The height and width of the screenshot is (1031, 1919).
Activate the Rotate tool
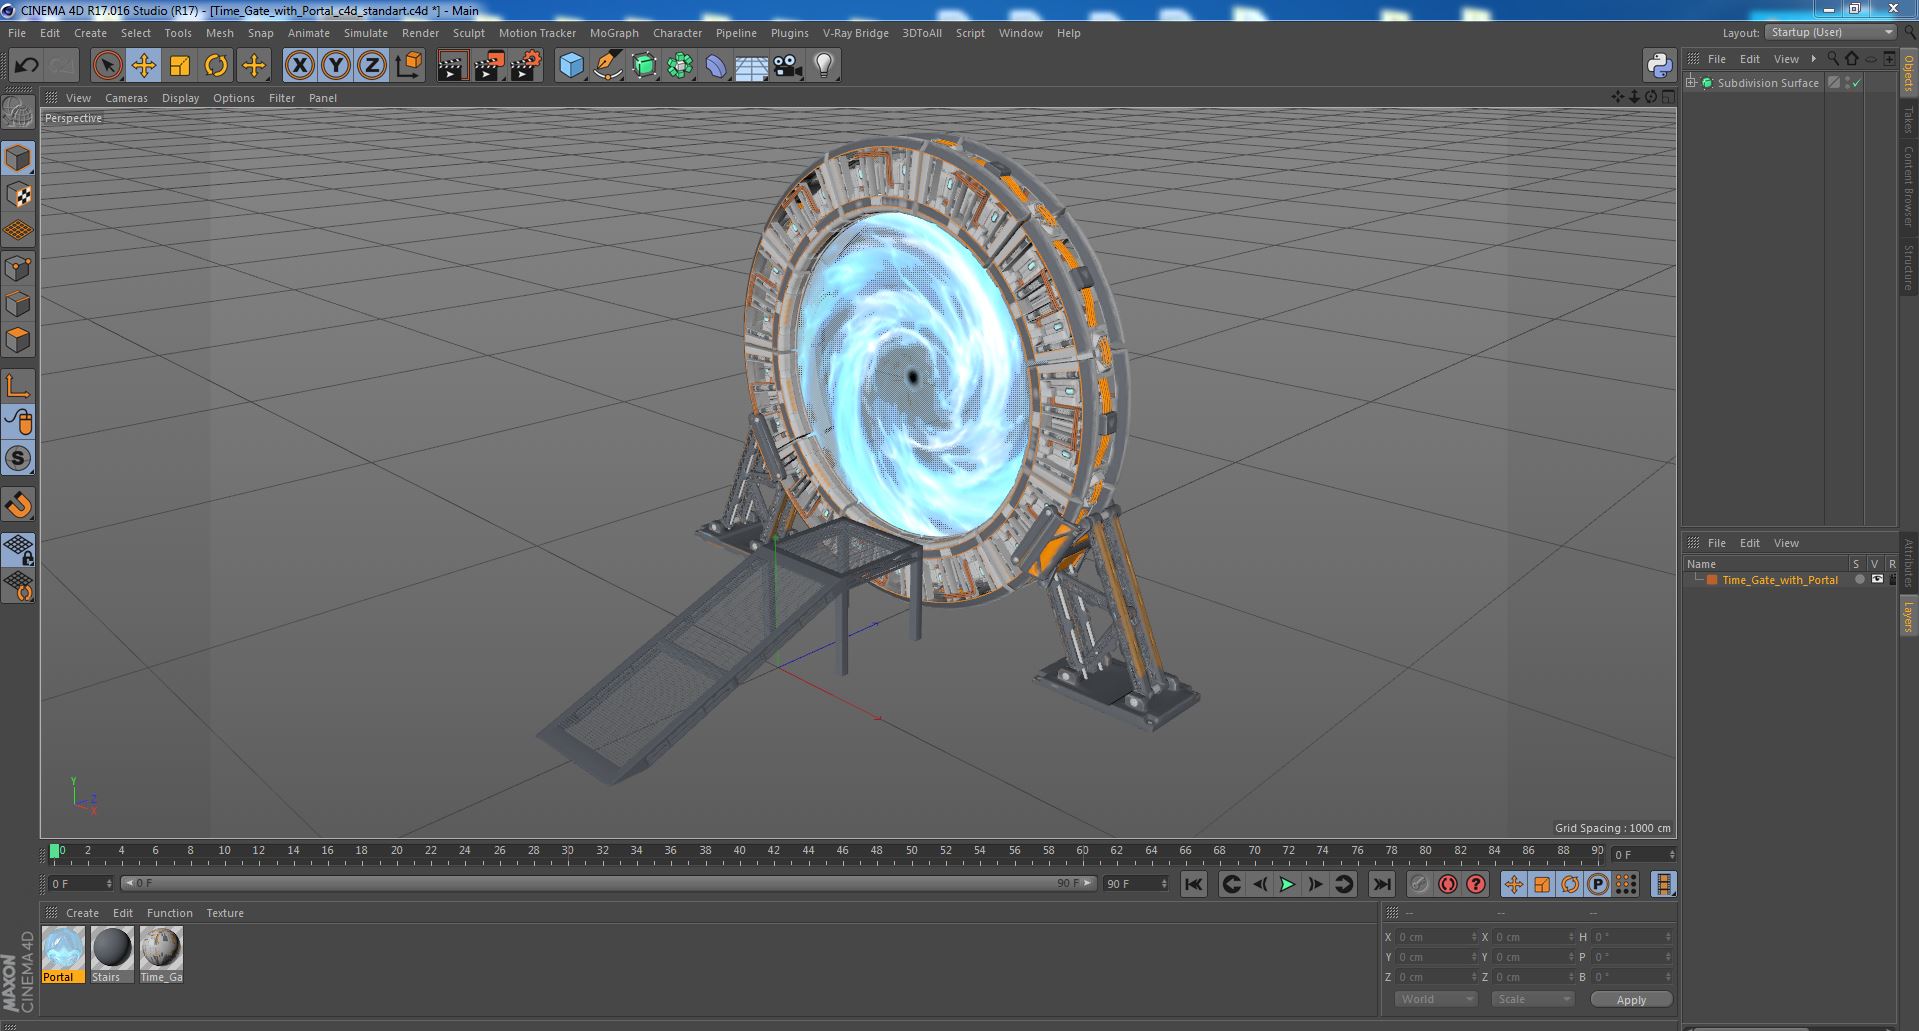216,66
